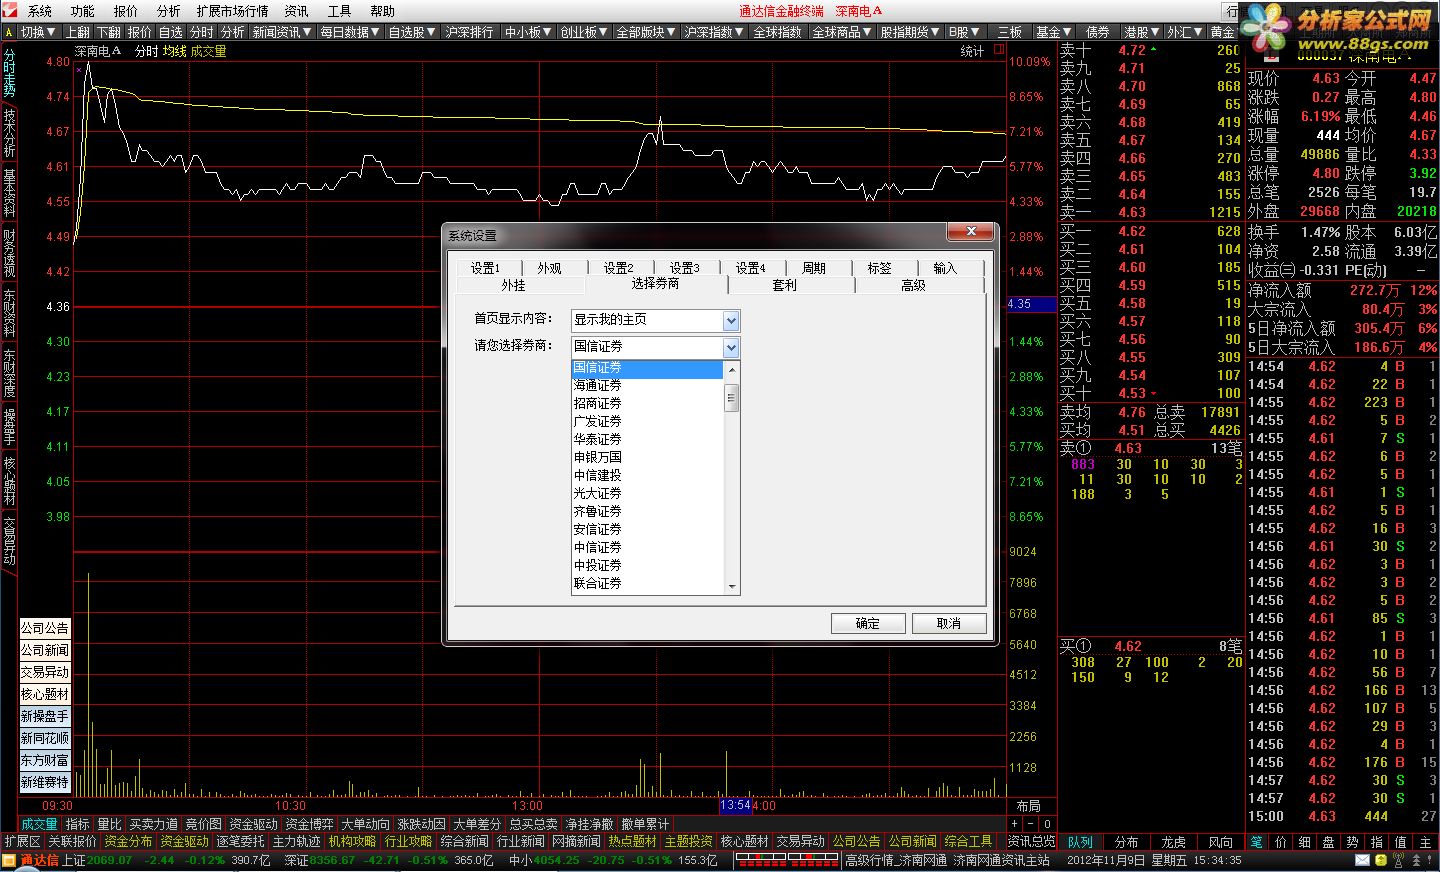
Task: Select the 撤单累计 bottom indicator tab
Action: (645, 824)
